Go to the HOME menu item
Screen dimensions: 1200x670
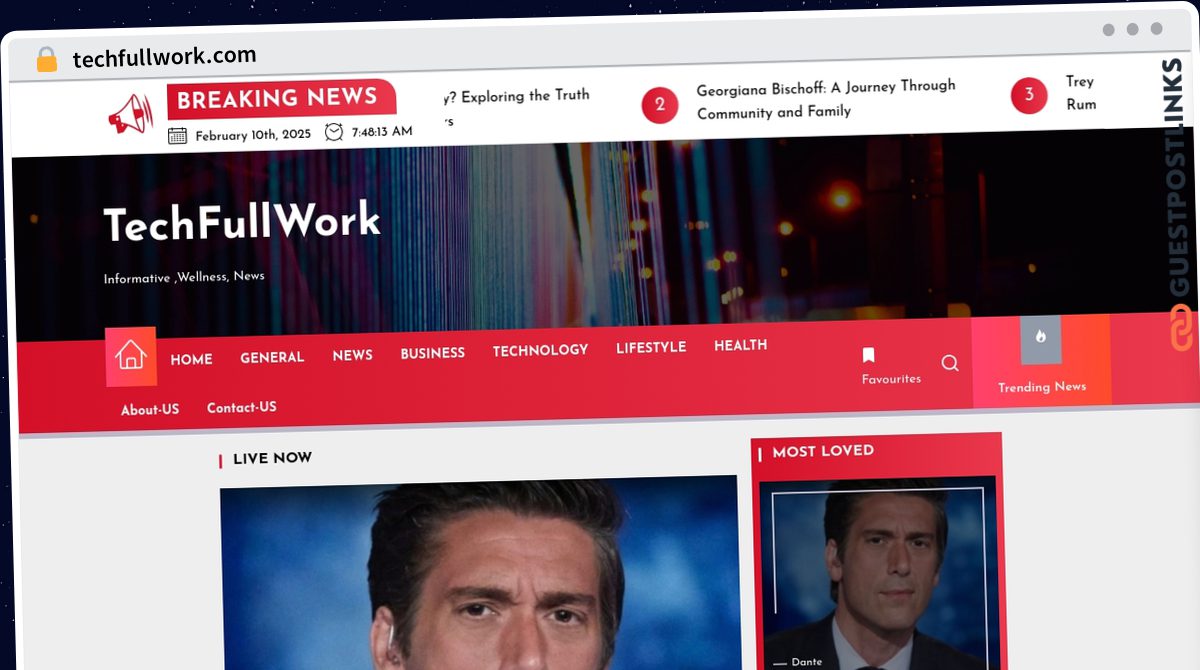(x=191, y=359)
